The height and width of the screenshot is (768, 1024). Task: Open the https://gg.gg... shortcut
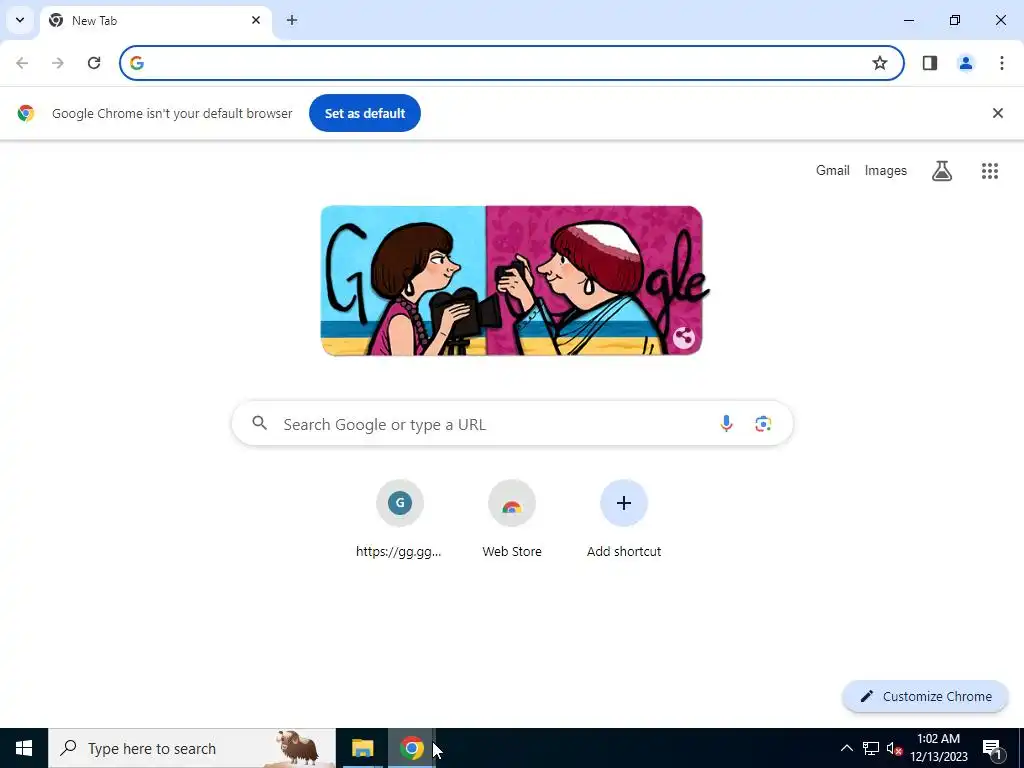click(399, 519)
